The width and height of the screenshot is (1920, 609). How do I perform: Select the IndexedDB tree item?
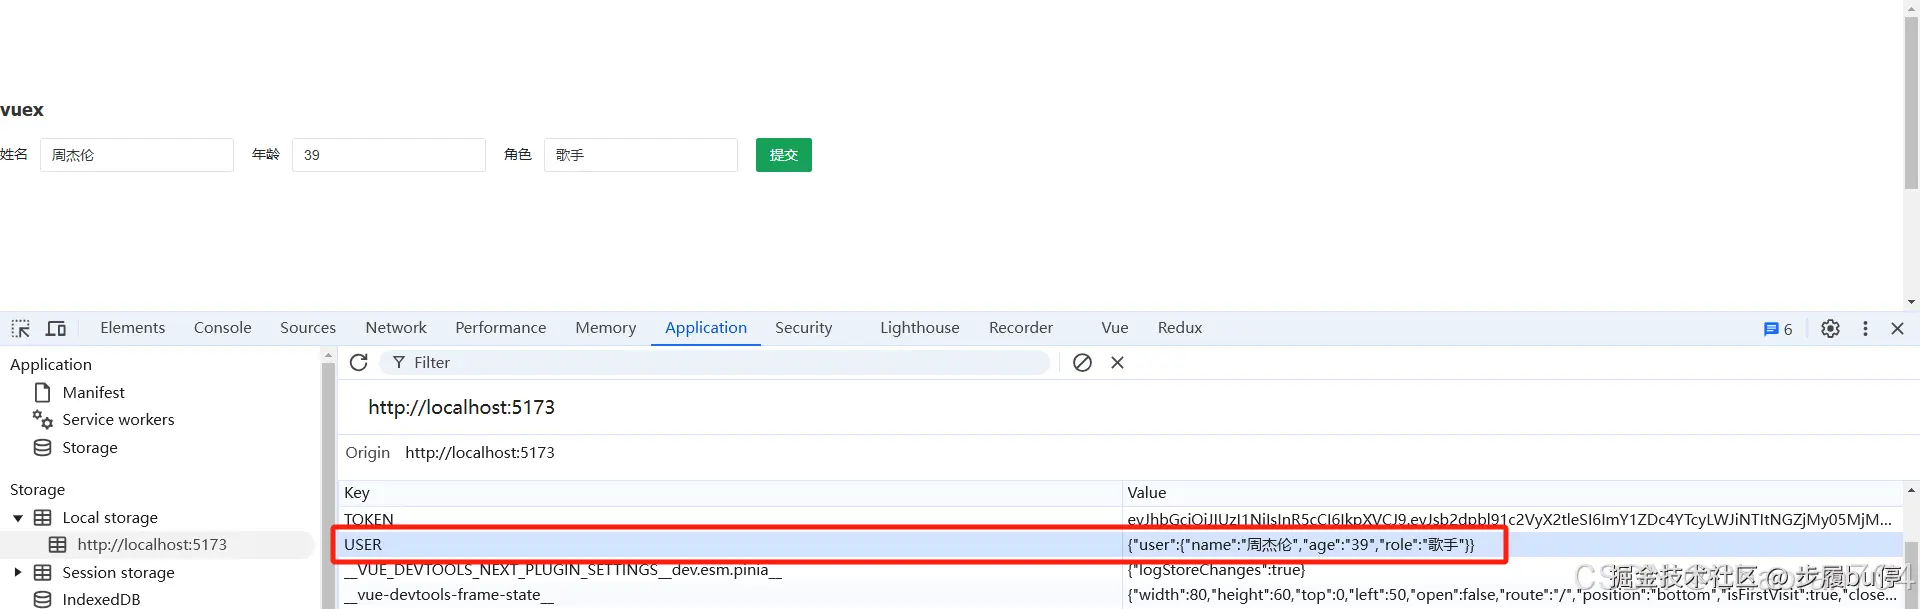coord(101,599)
